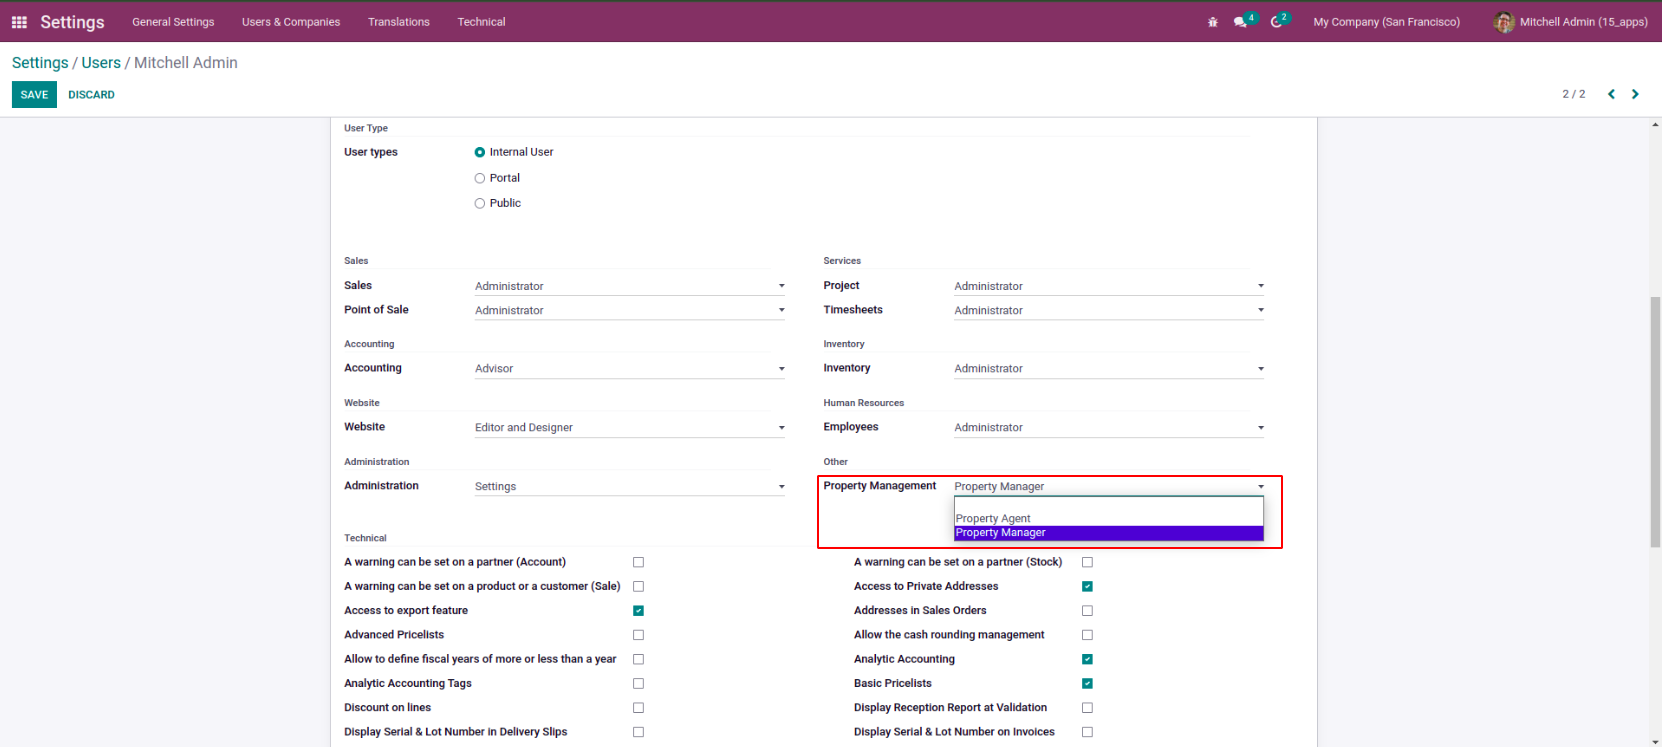Choose Property Agent from the list
1662x747 pixels.
(x=993, y=518)
